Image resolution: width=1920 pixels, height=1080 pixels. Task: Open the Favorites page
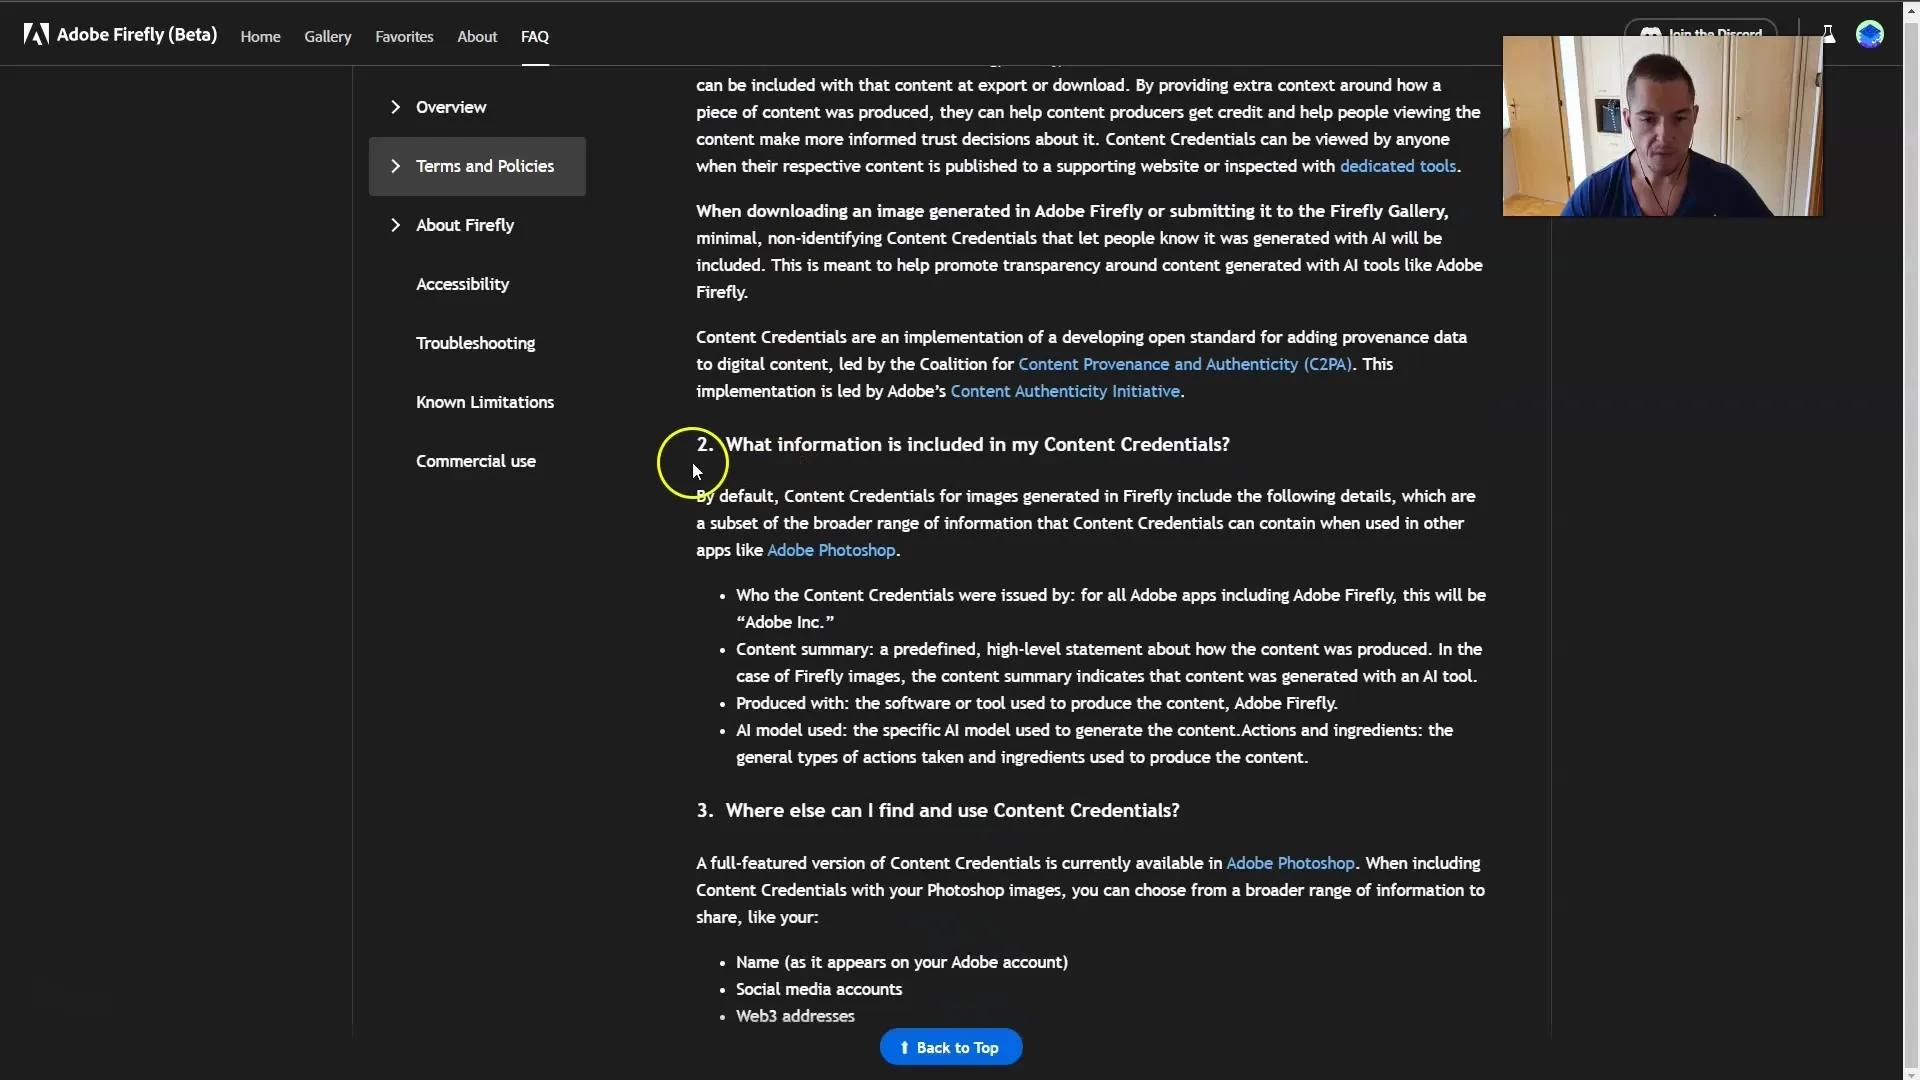point(404,37)
